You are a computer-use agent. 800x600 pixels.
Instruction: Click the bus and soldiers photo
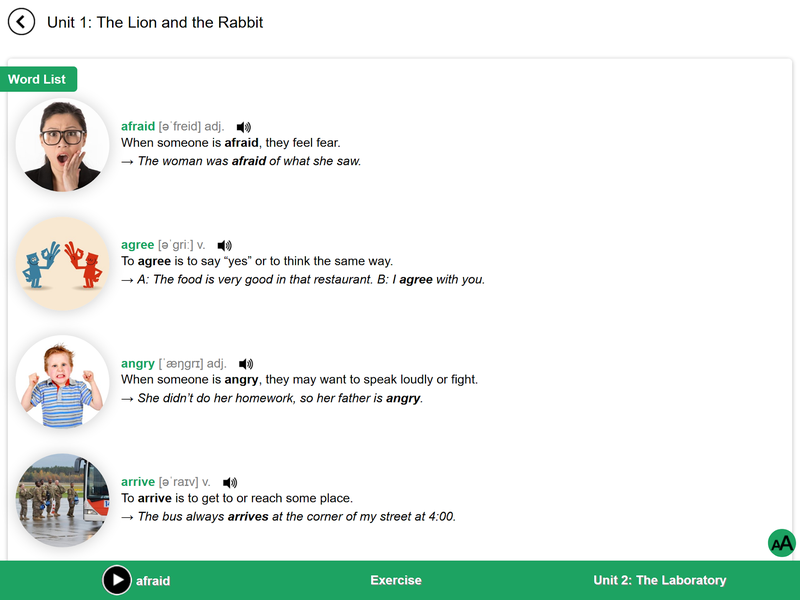pos(62,501)
